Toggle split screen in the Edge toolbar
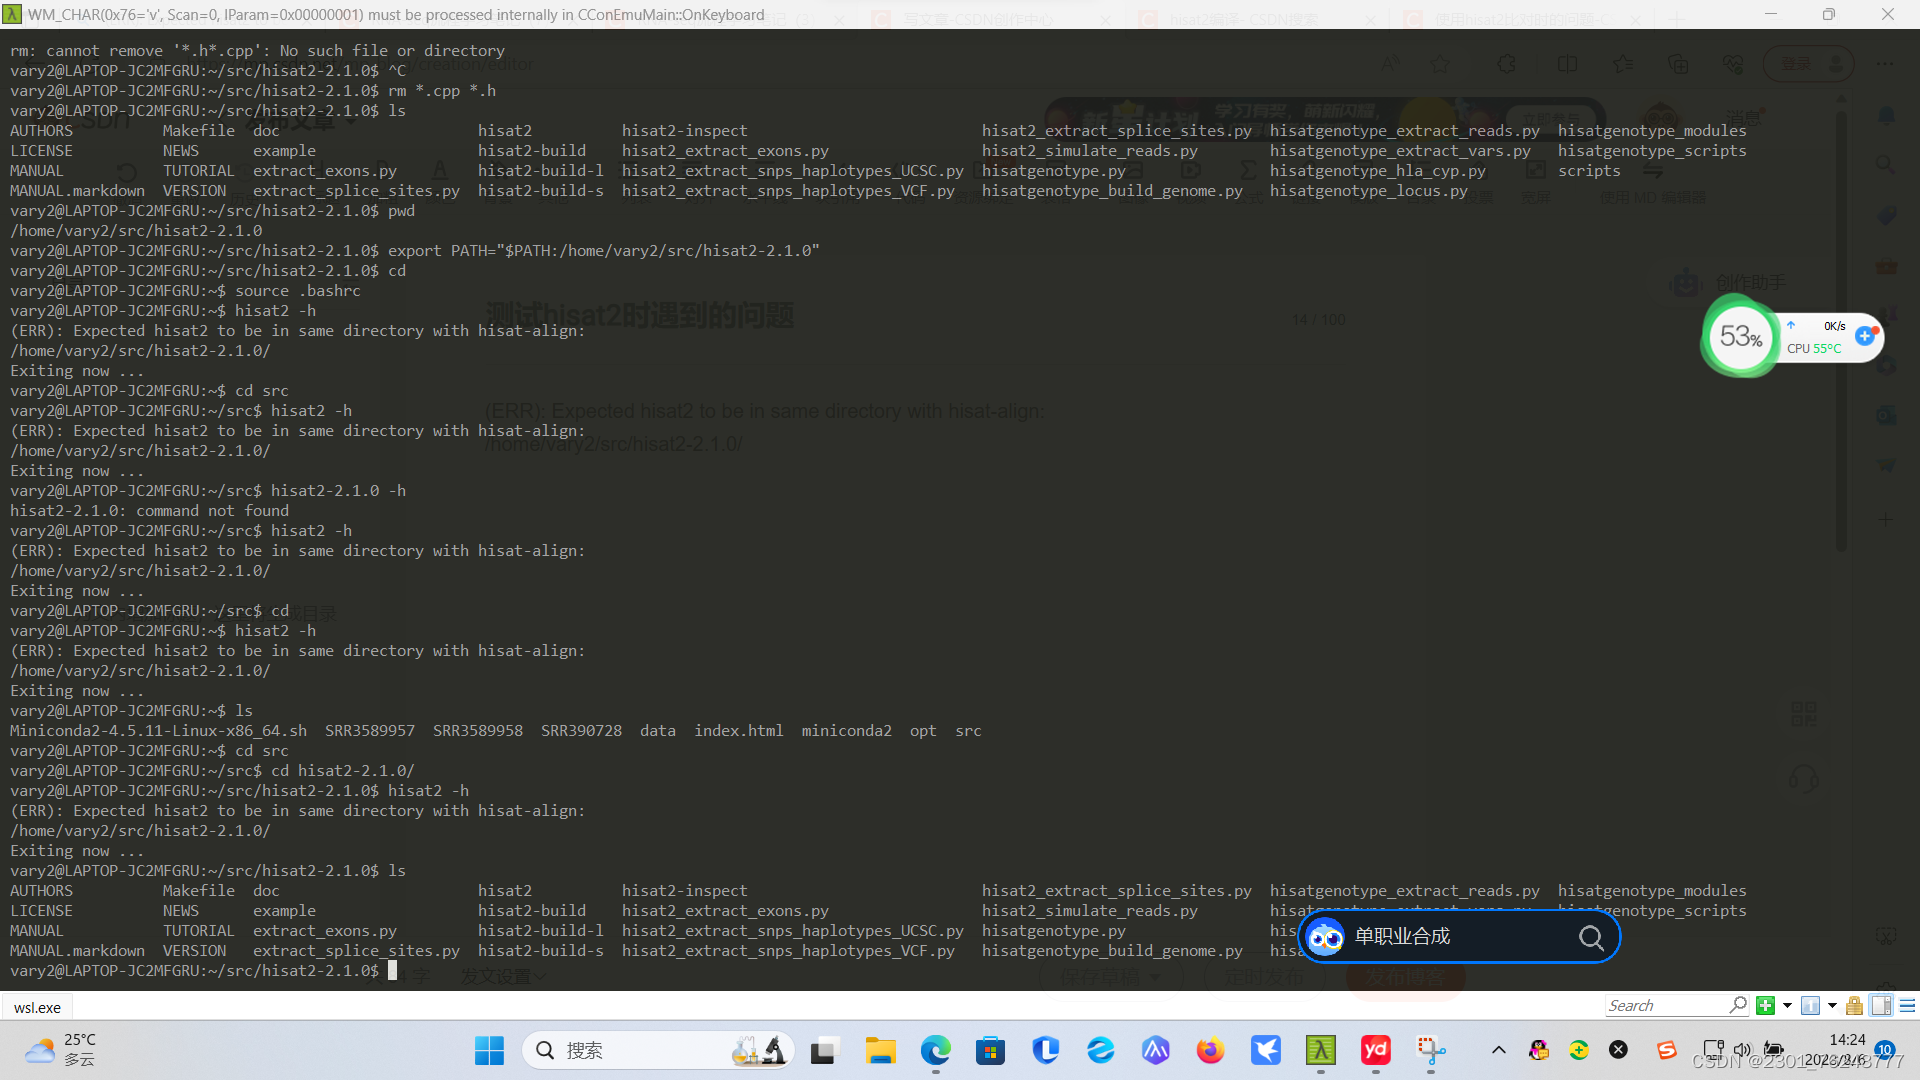 (x=1567, y=63)
